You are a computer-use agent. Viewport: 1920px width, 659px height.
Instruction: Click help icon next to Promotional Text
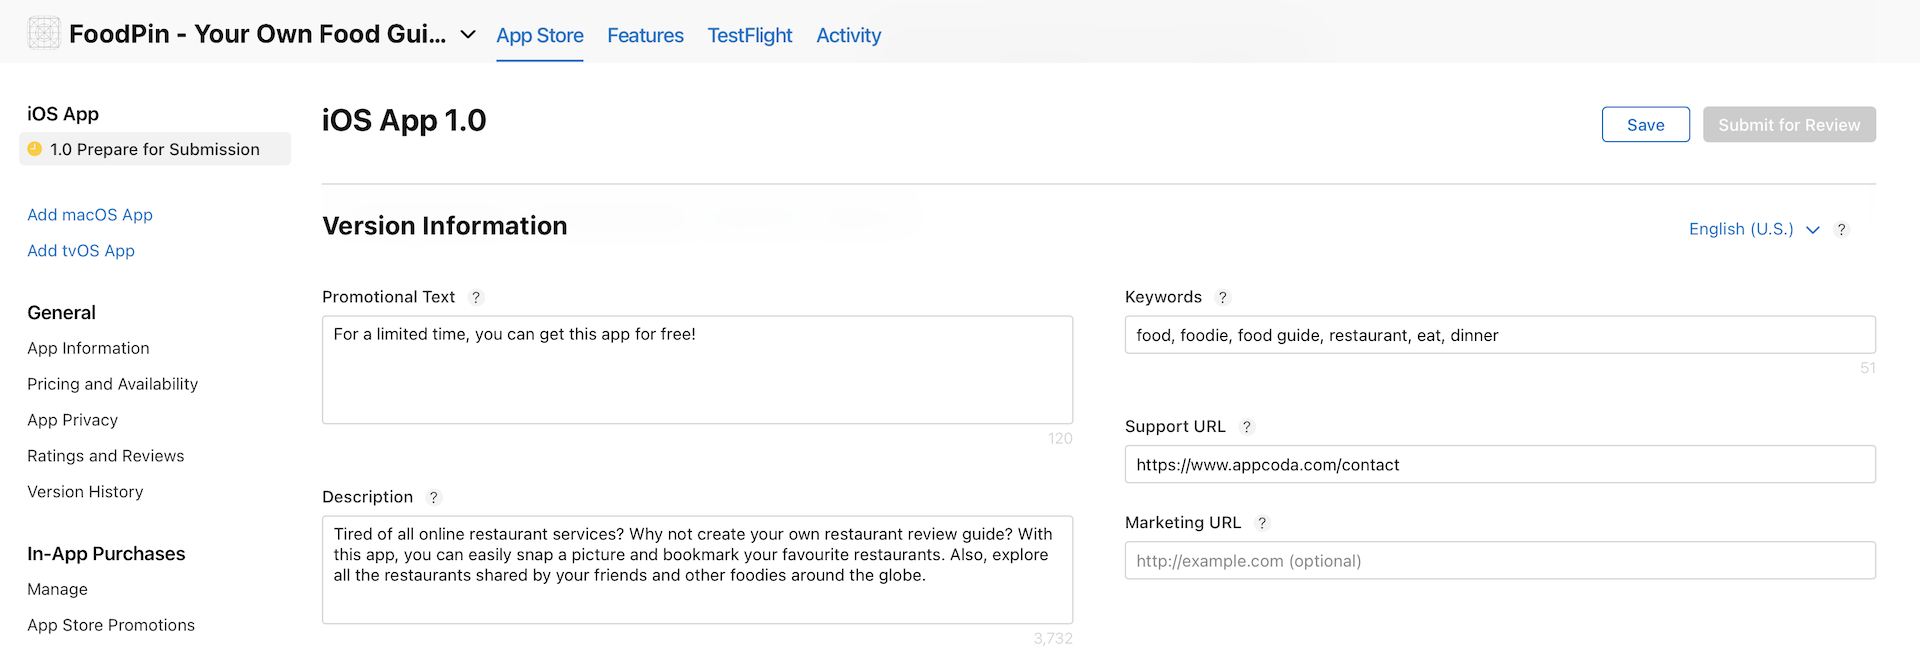(x=476, y=297)
